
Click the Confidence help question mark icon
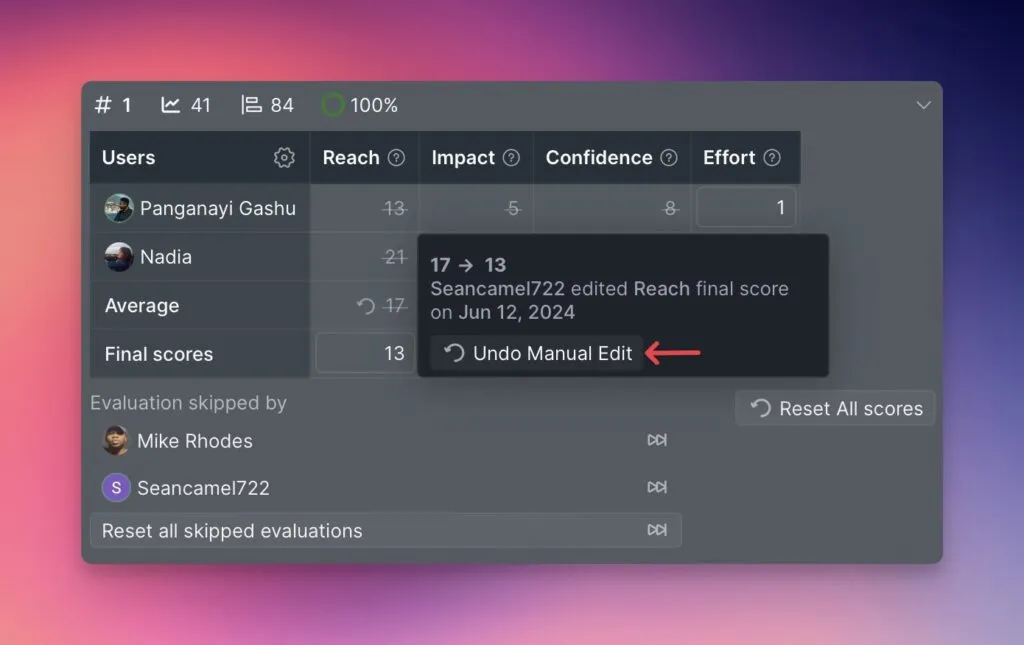669,158
